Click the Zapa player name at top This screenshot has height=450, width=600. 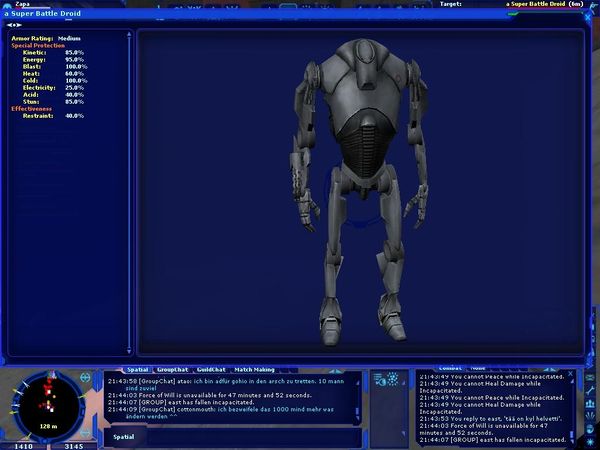pos(21,4)
